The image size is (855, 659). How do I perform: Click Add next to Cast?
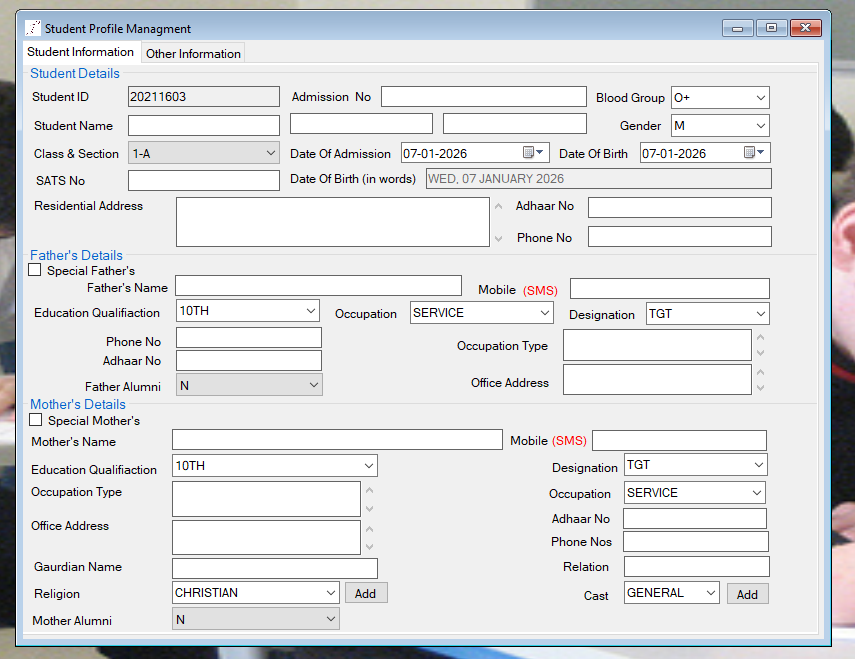747,592
